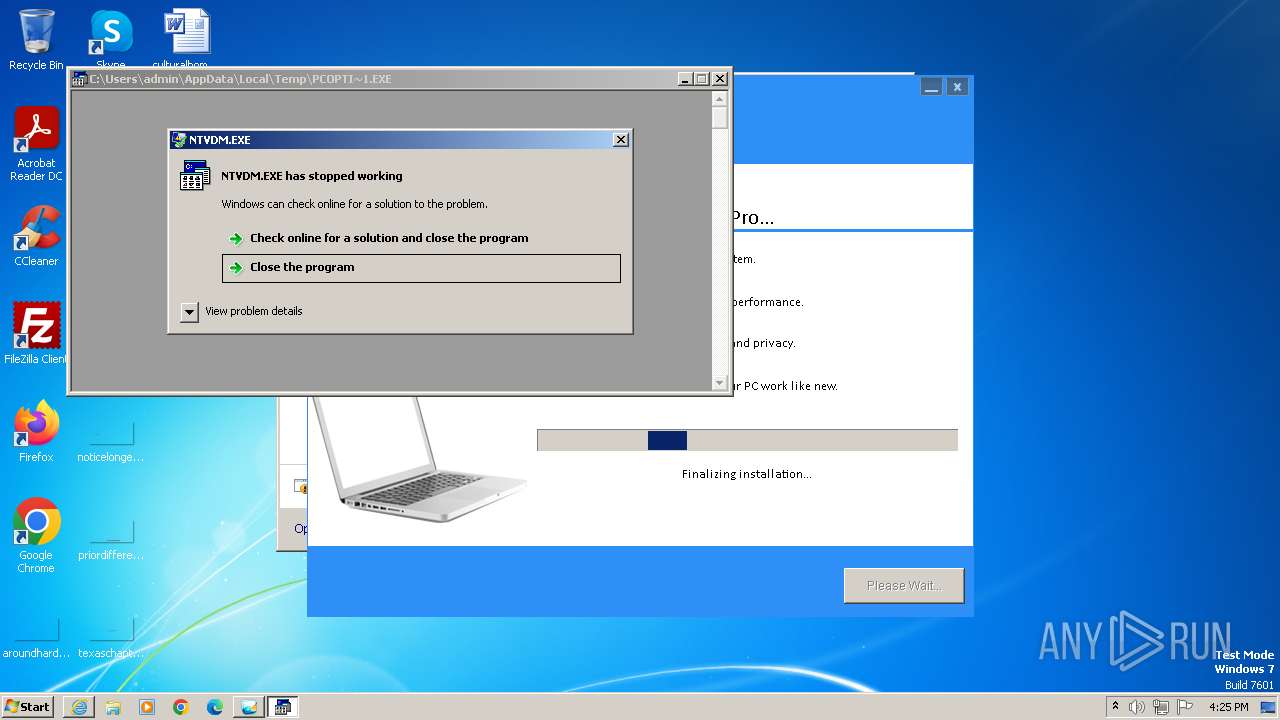Click the installer taskbar button
Viewport: 1280px width, 720px height.
[x=249, y=707]
